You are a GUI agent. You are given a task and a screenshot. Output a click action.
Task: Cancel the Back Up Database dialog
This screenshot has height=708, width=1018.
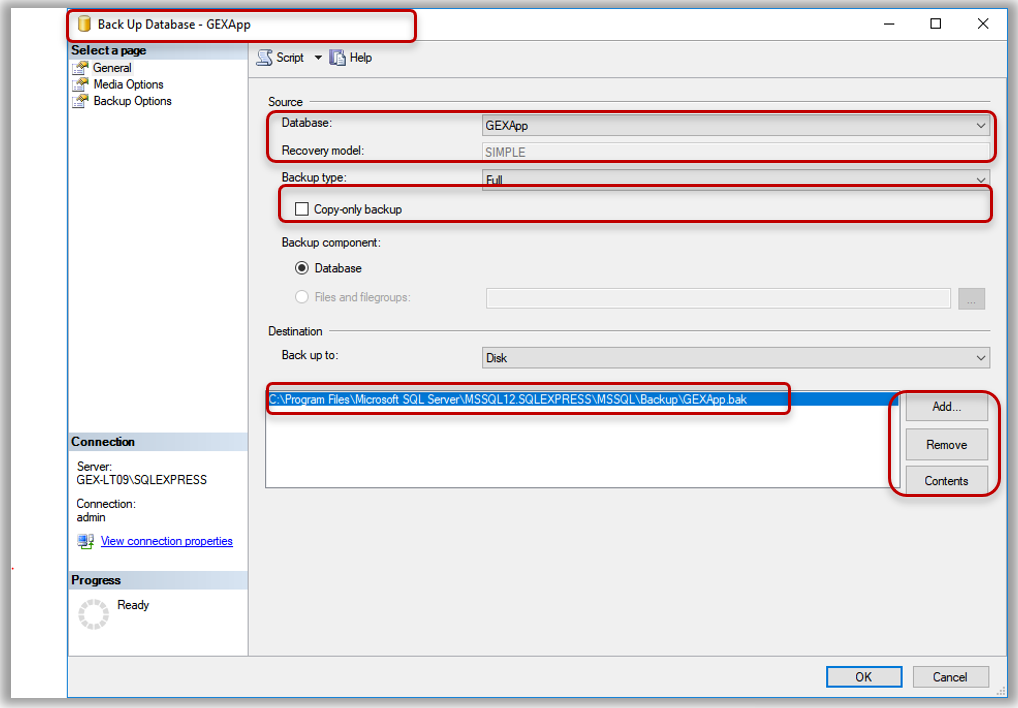(x=950, y=677)
